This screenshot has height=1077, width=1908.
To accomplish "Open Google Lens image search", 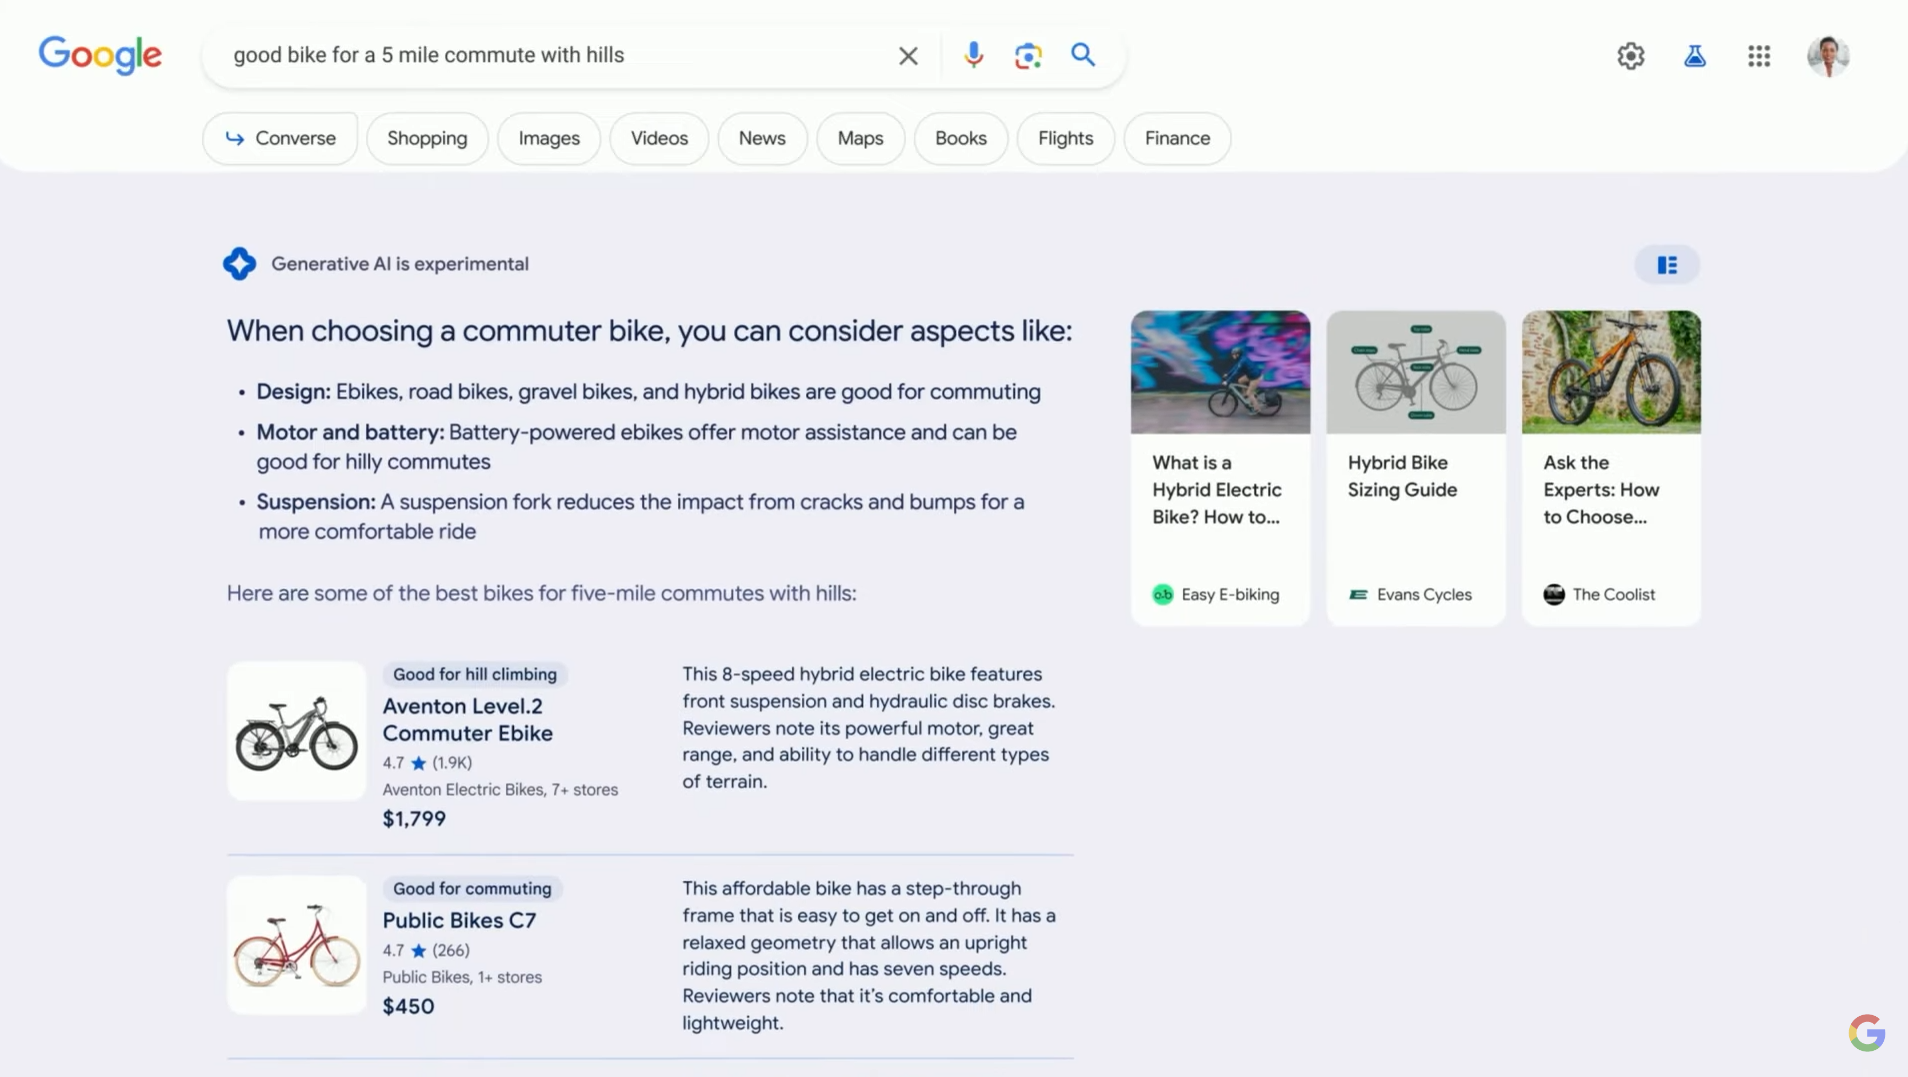I will pos(1028,55).
